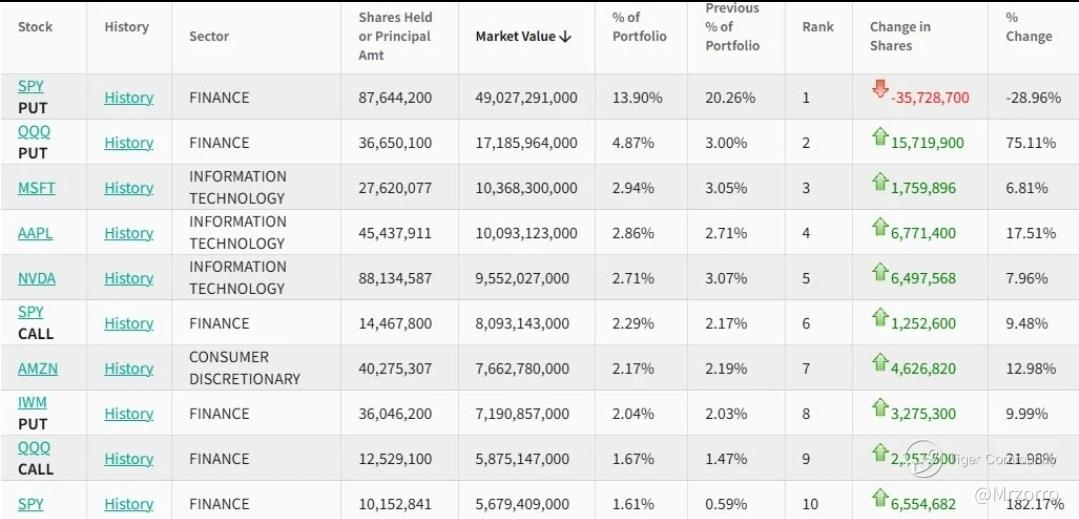Open the NVDA stock link
This screenshot has height=519, width=1079.
pos(36,278)
